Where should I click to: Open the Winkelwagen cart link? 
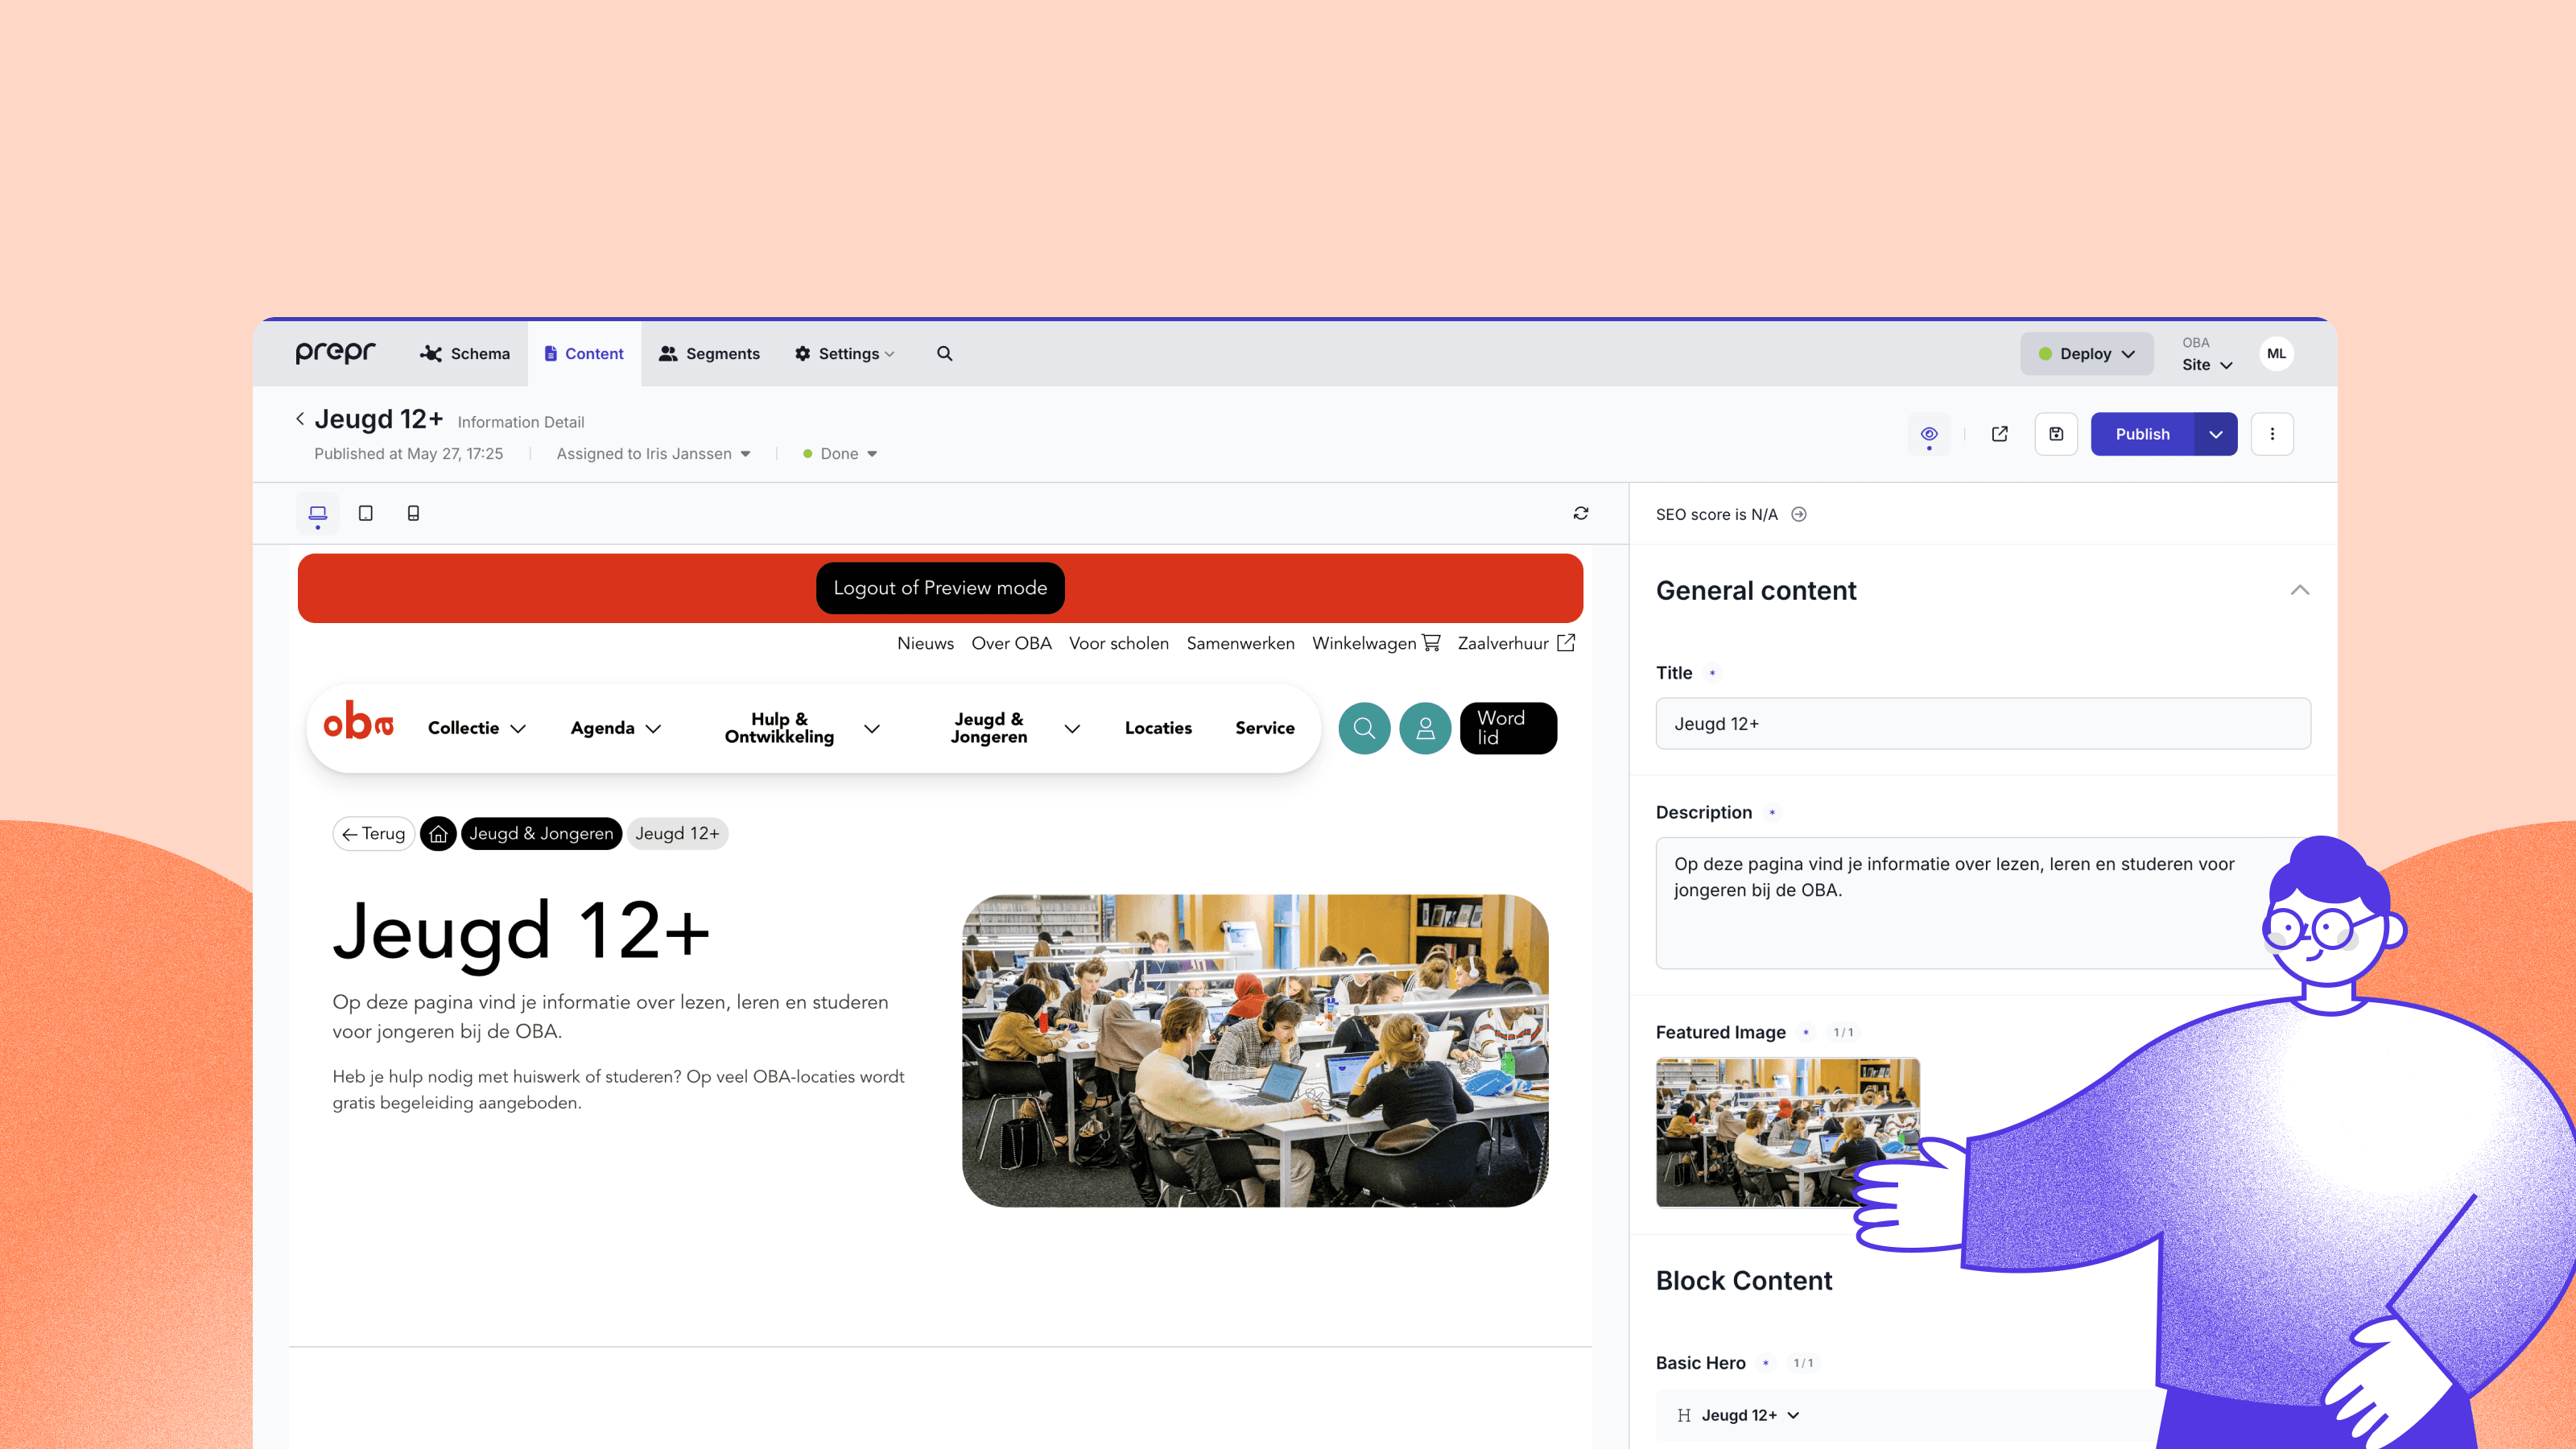click(1376, 643)
